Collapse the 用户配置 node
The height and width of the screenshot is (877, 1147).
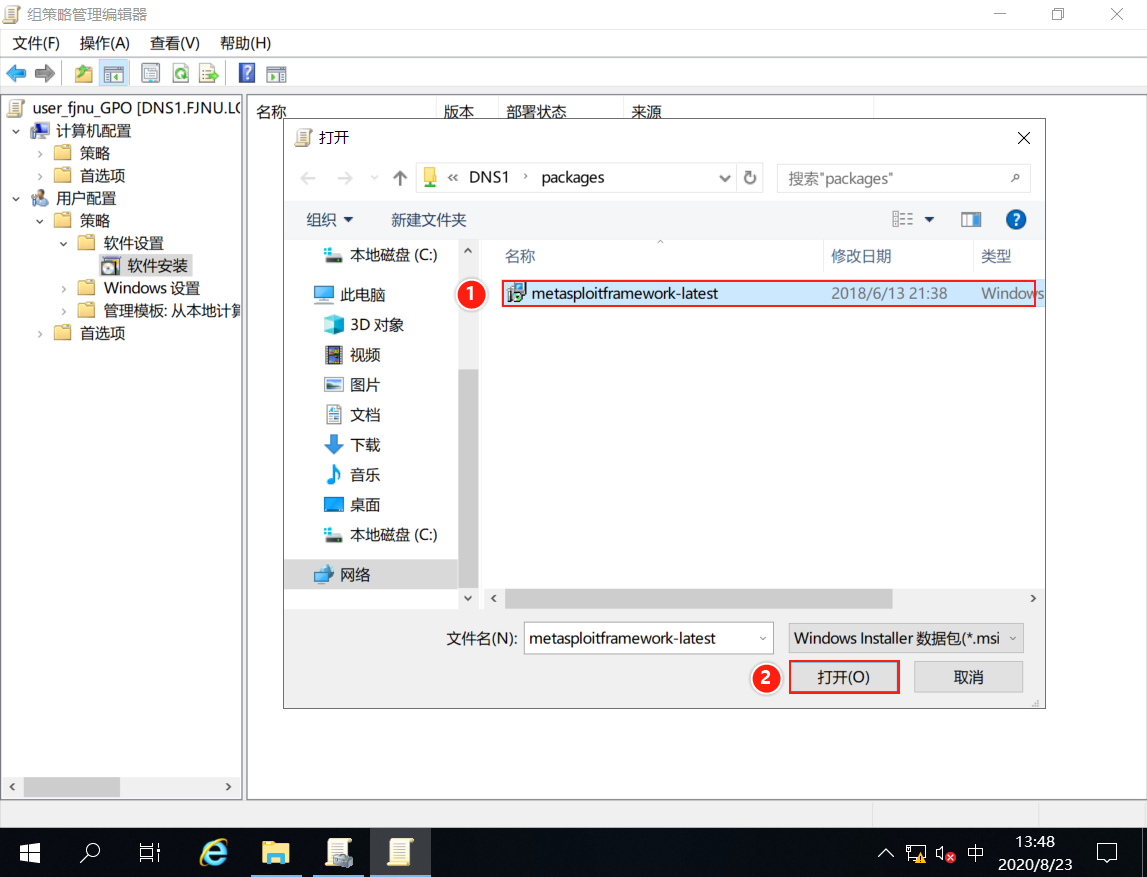16,199
